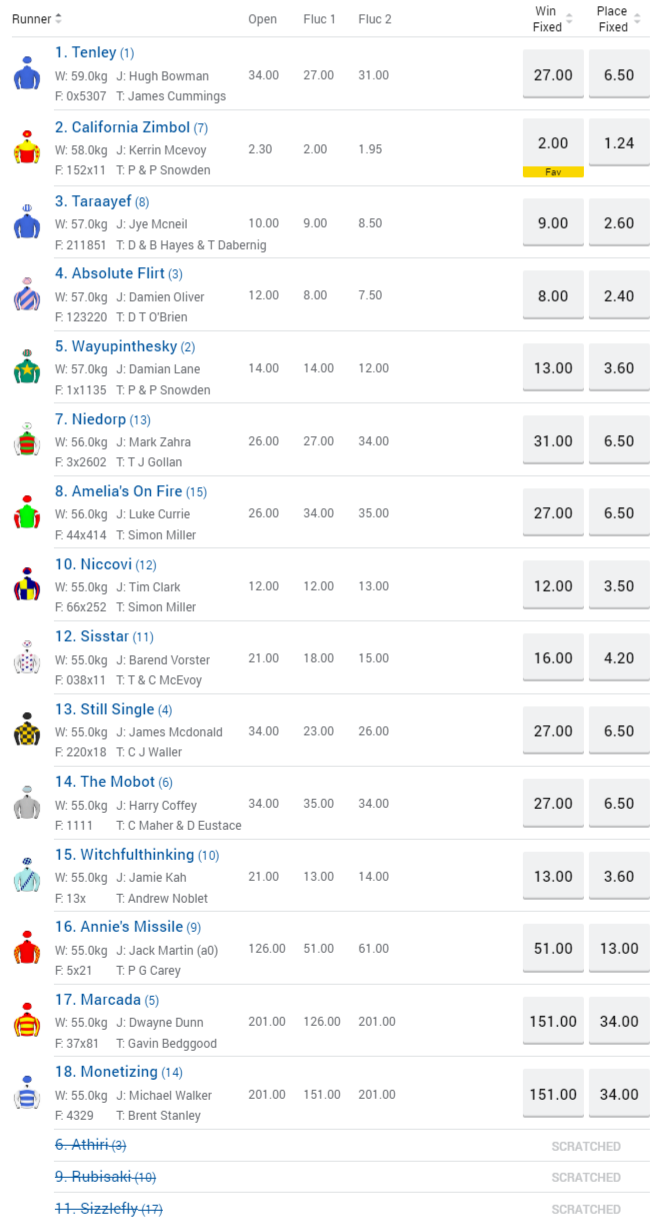Screen dimensions: 655x1222
Task: Open the Witchfulthinking runner link
Action: [x=137, y=854]
